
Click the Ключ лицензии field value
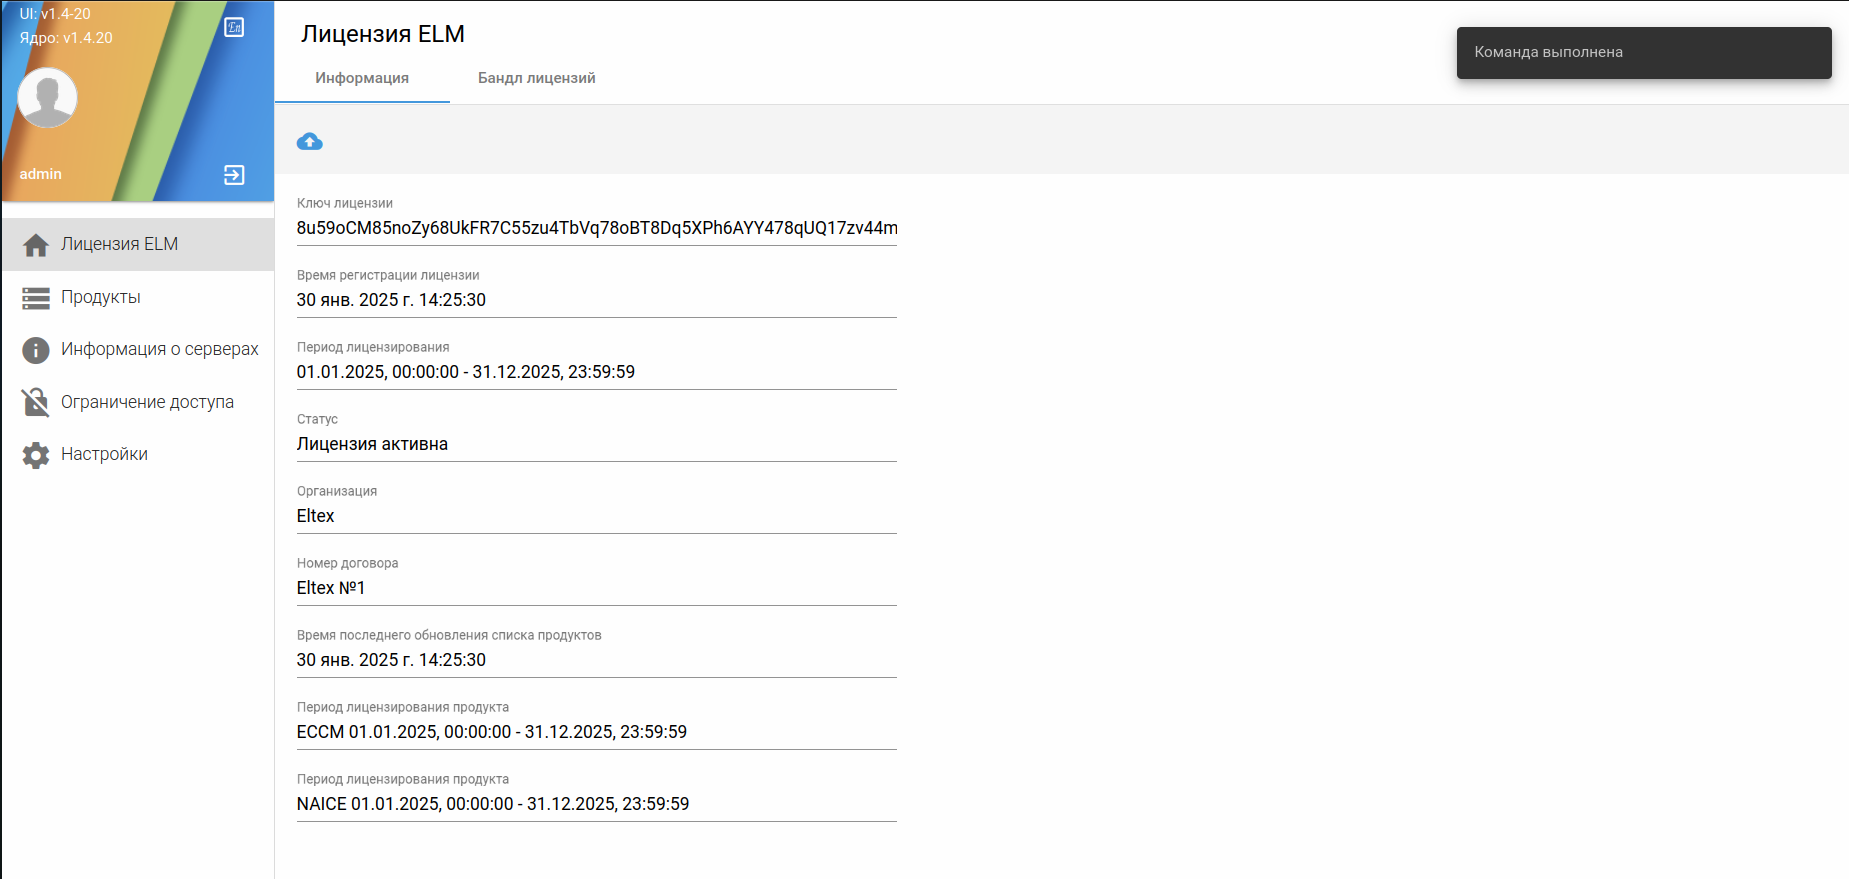click(x=596, y=228)
